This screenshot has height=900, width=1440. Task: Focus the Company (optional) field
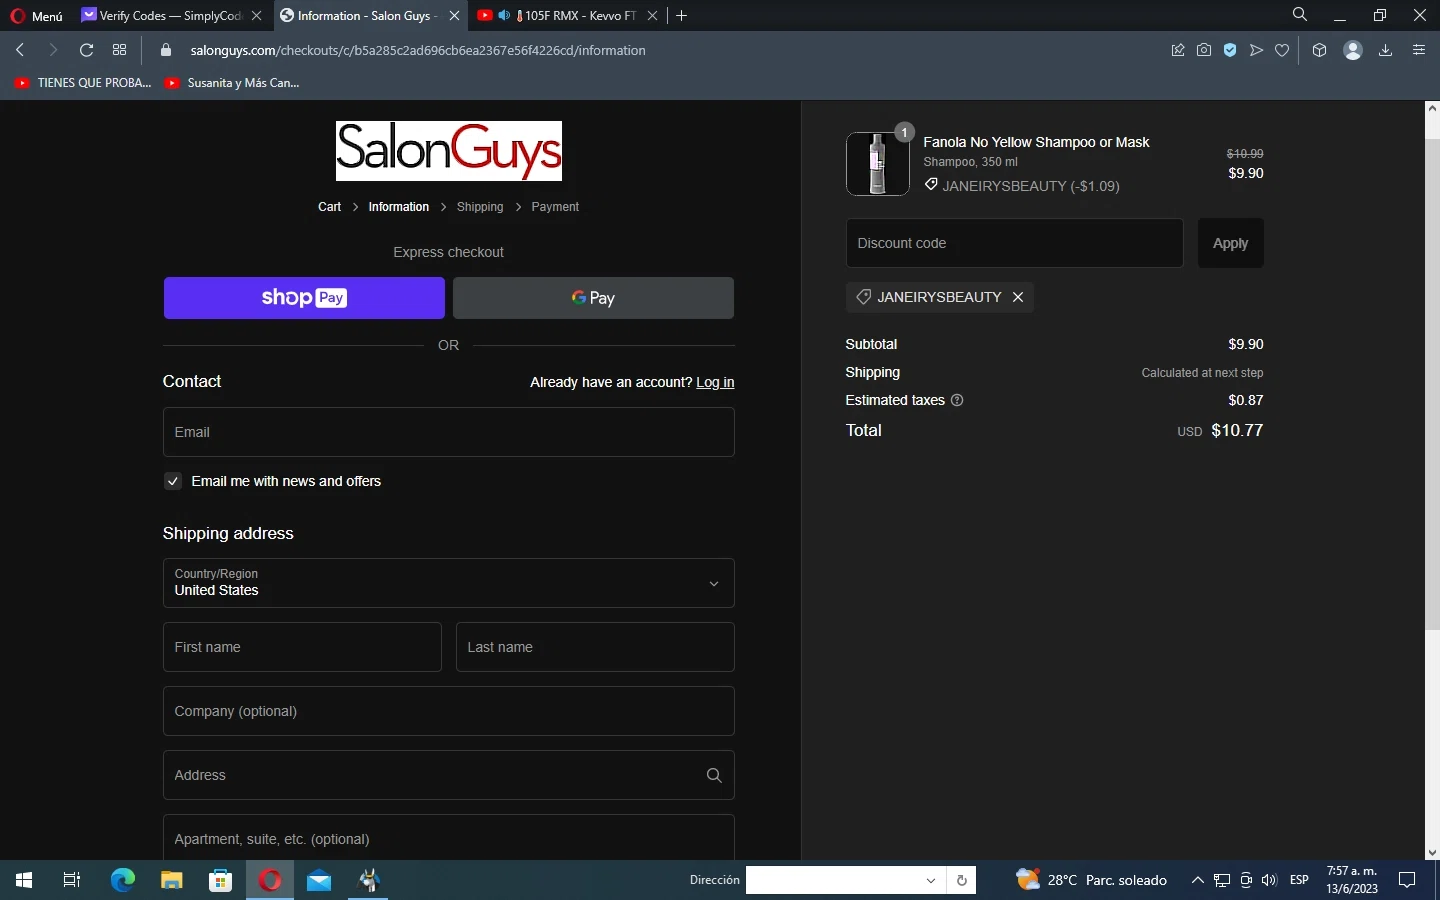(449, 711)
